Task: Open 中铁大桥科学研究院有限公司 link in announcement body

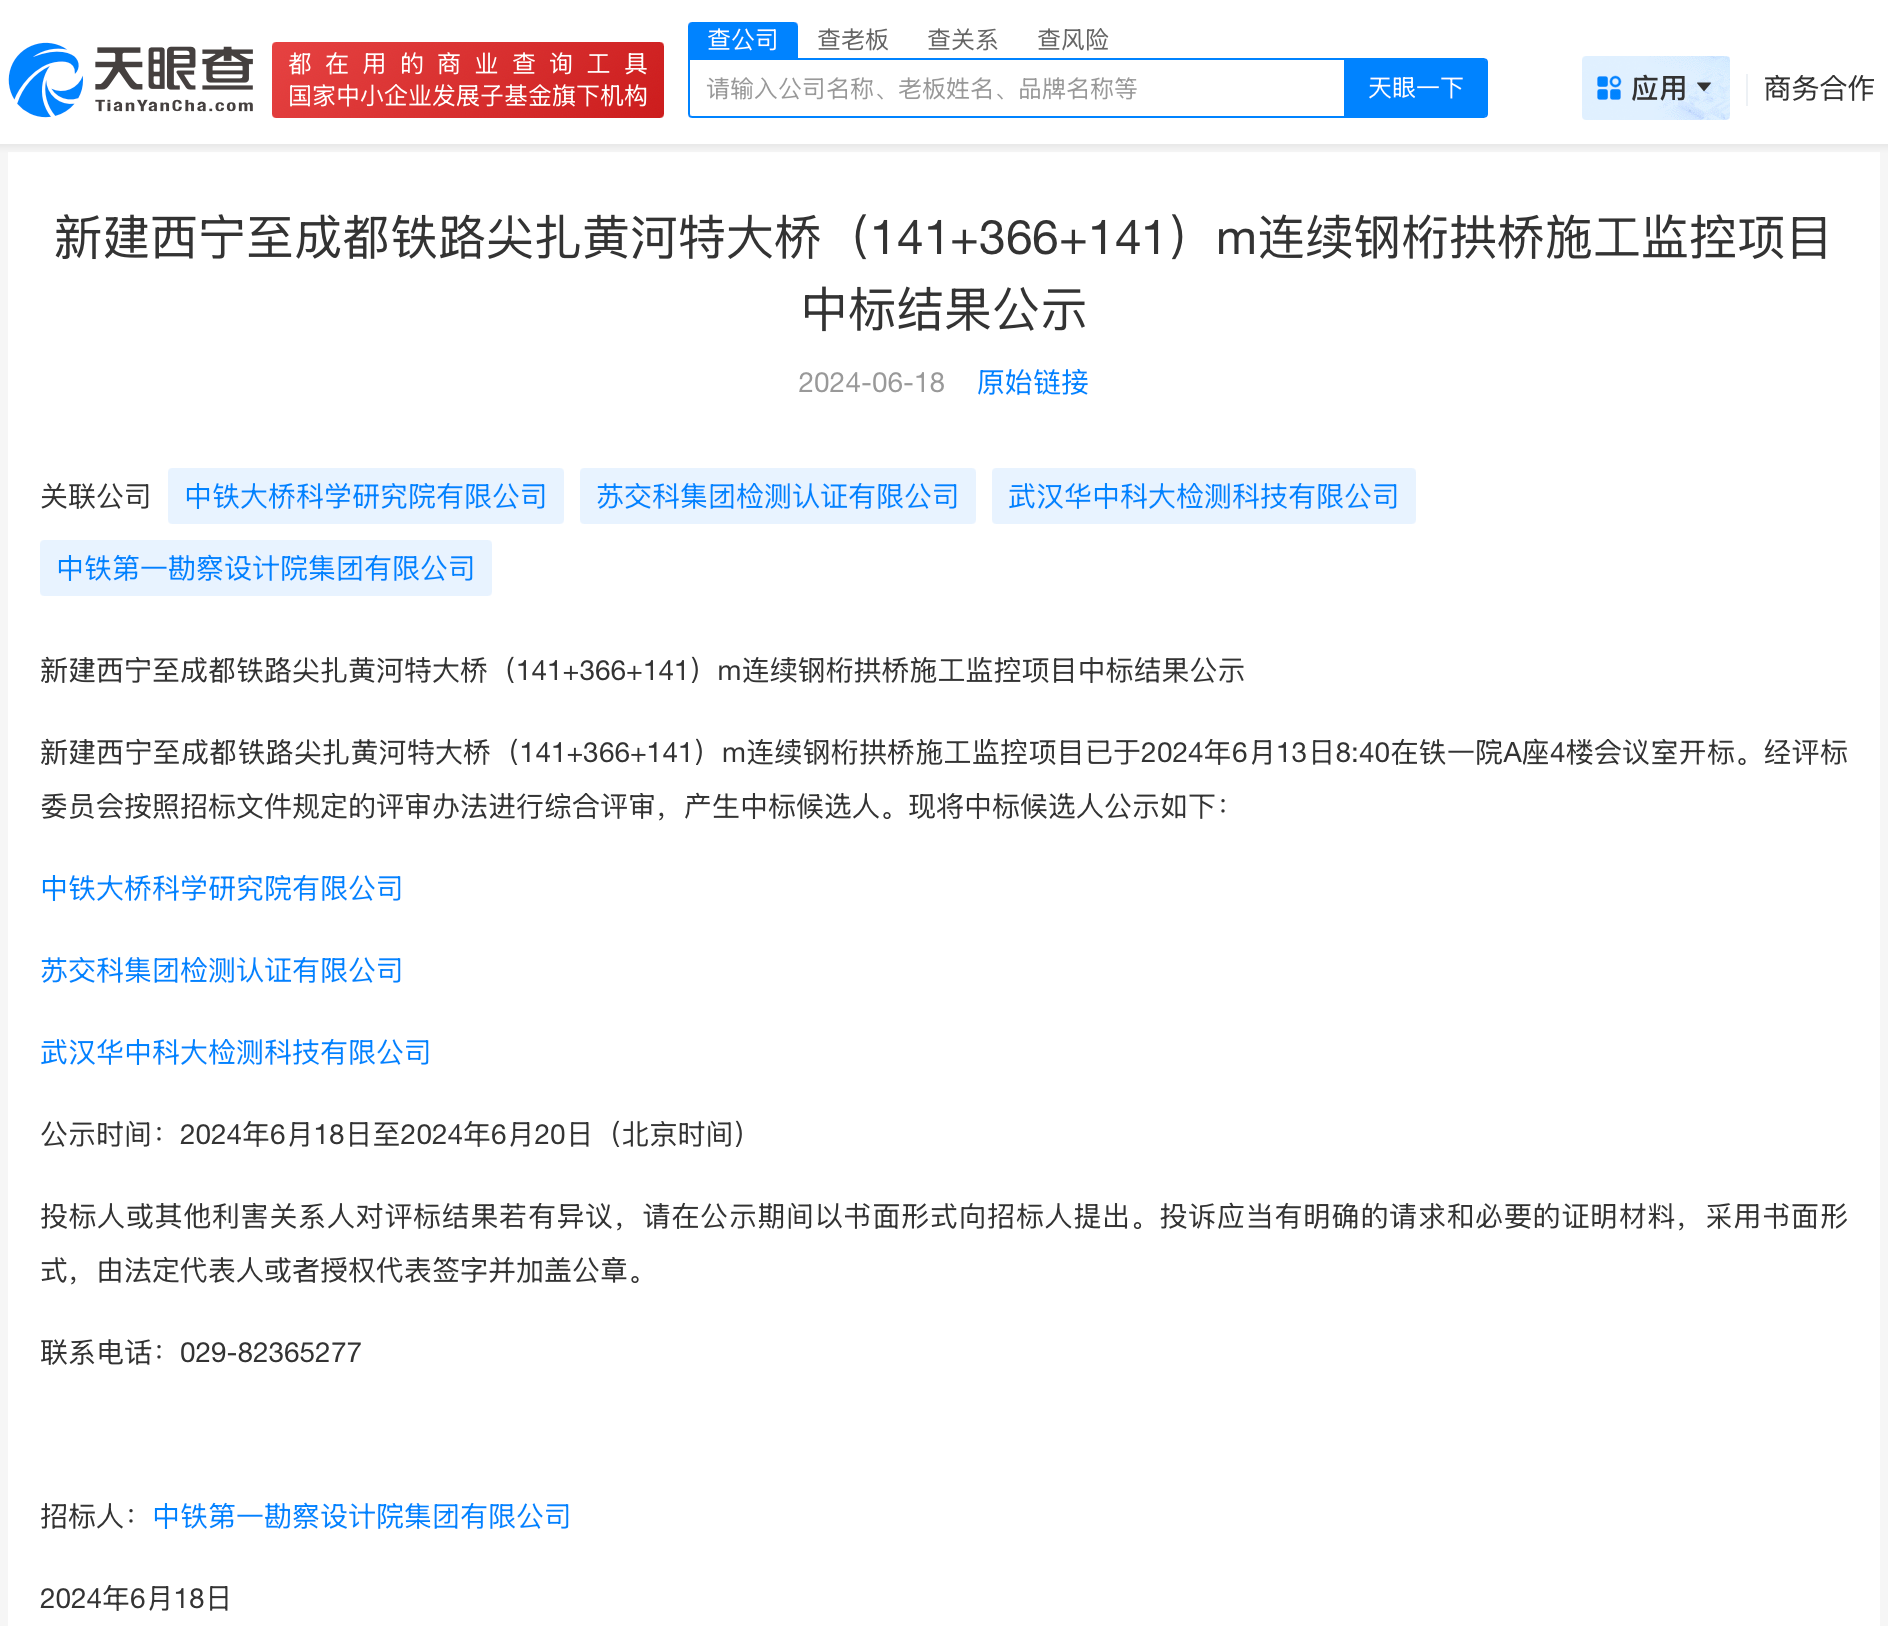Action: coord(221,889)
